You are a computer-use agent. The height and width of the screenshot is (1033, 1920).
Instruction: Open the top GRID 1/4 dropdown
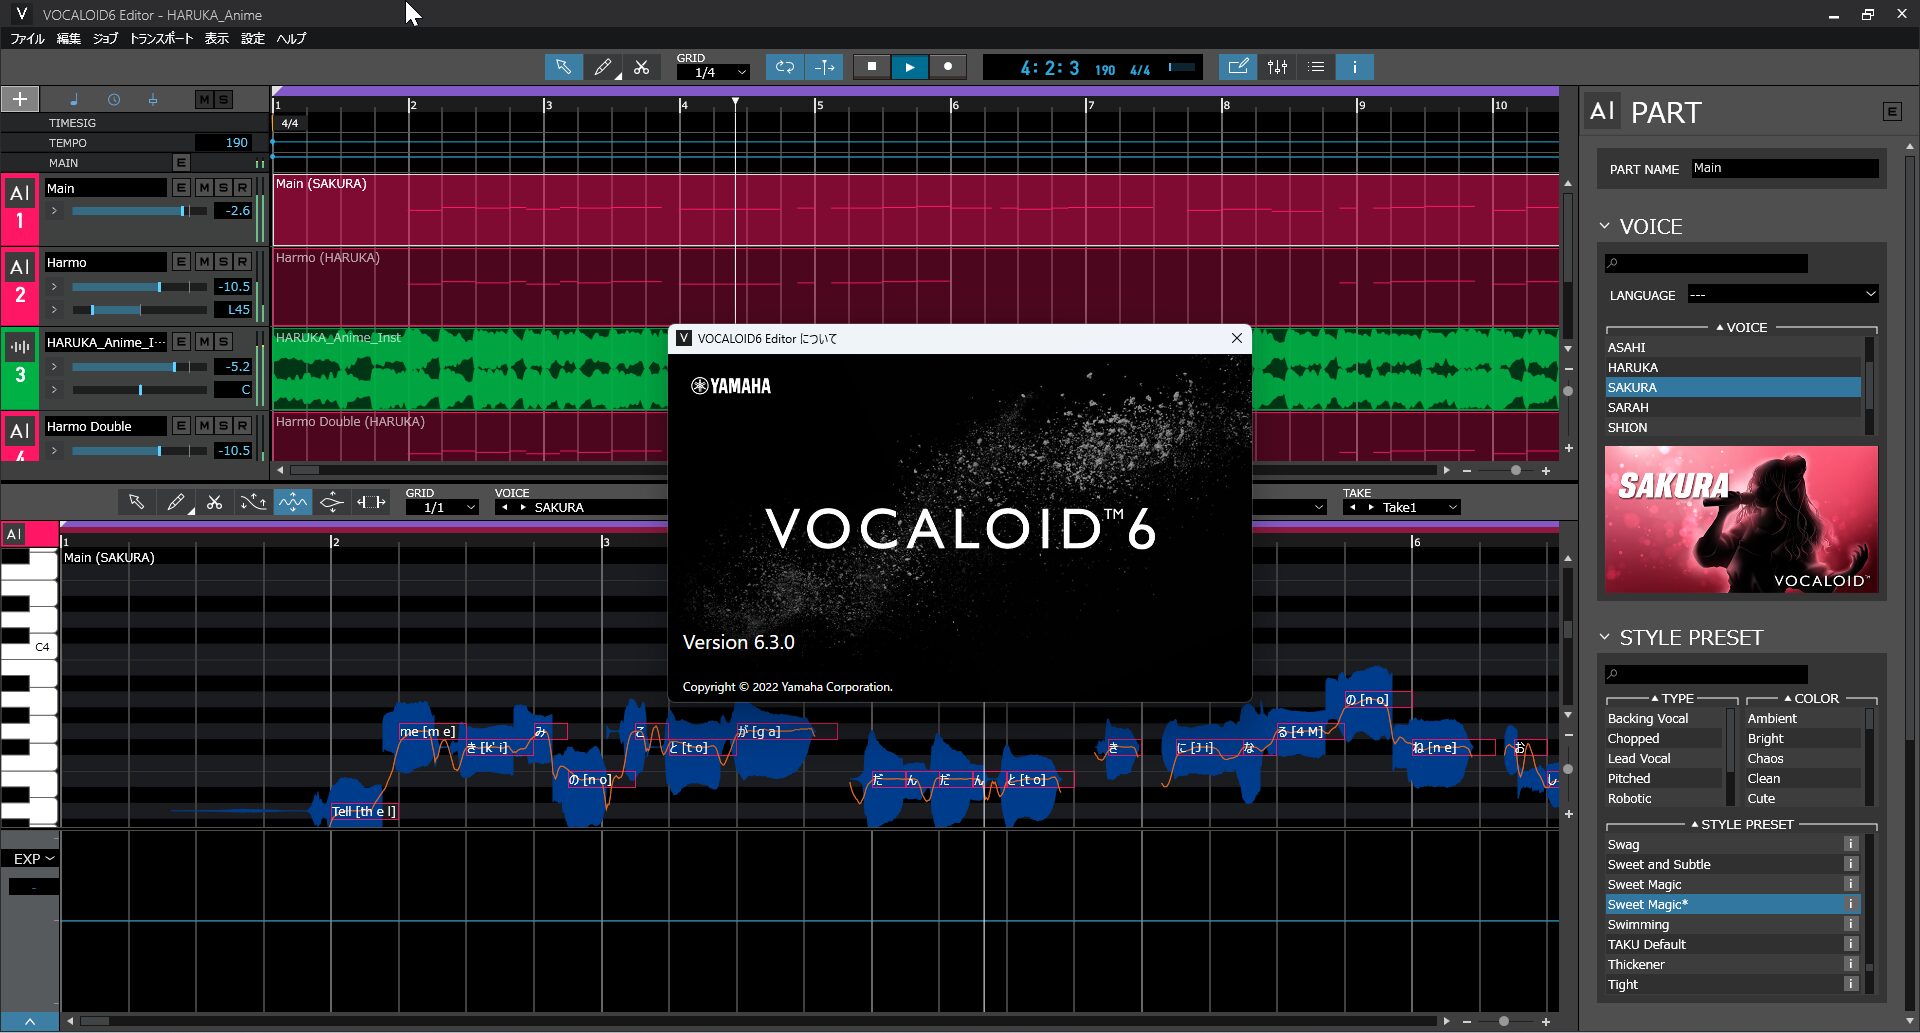pyautogui.click(x=713, y=72)
